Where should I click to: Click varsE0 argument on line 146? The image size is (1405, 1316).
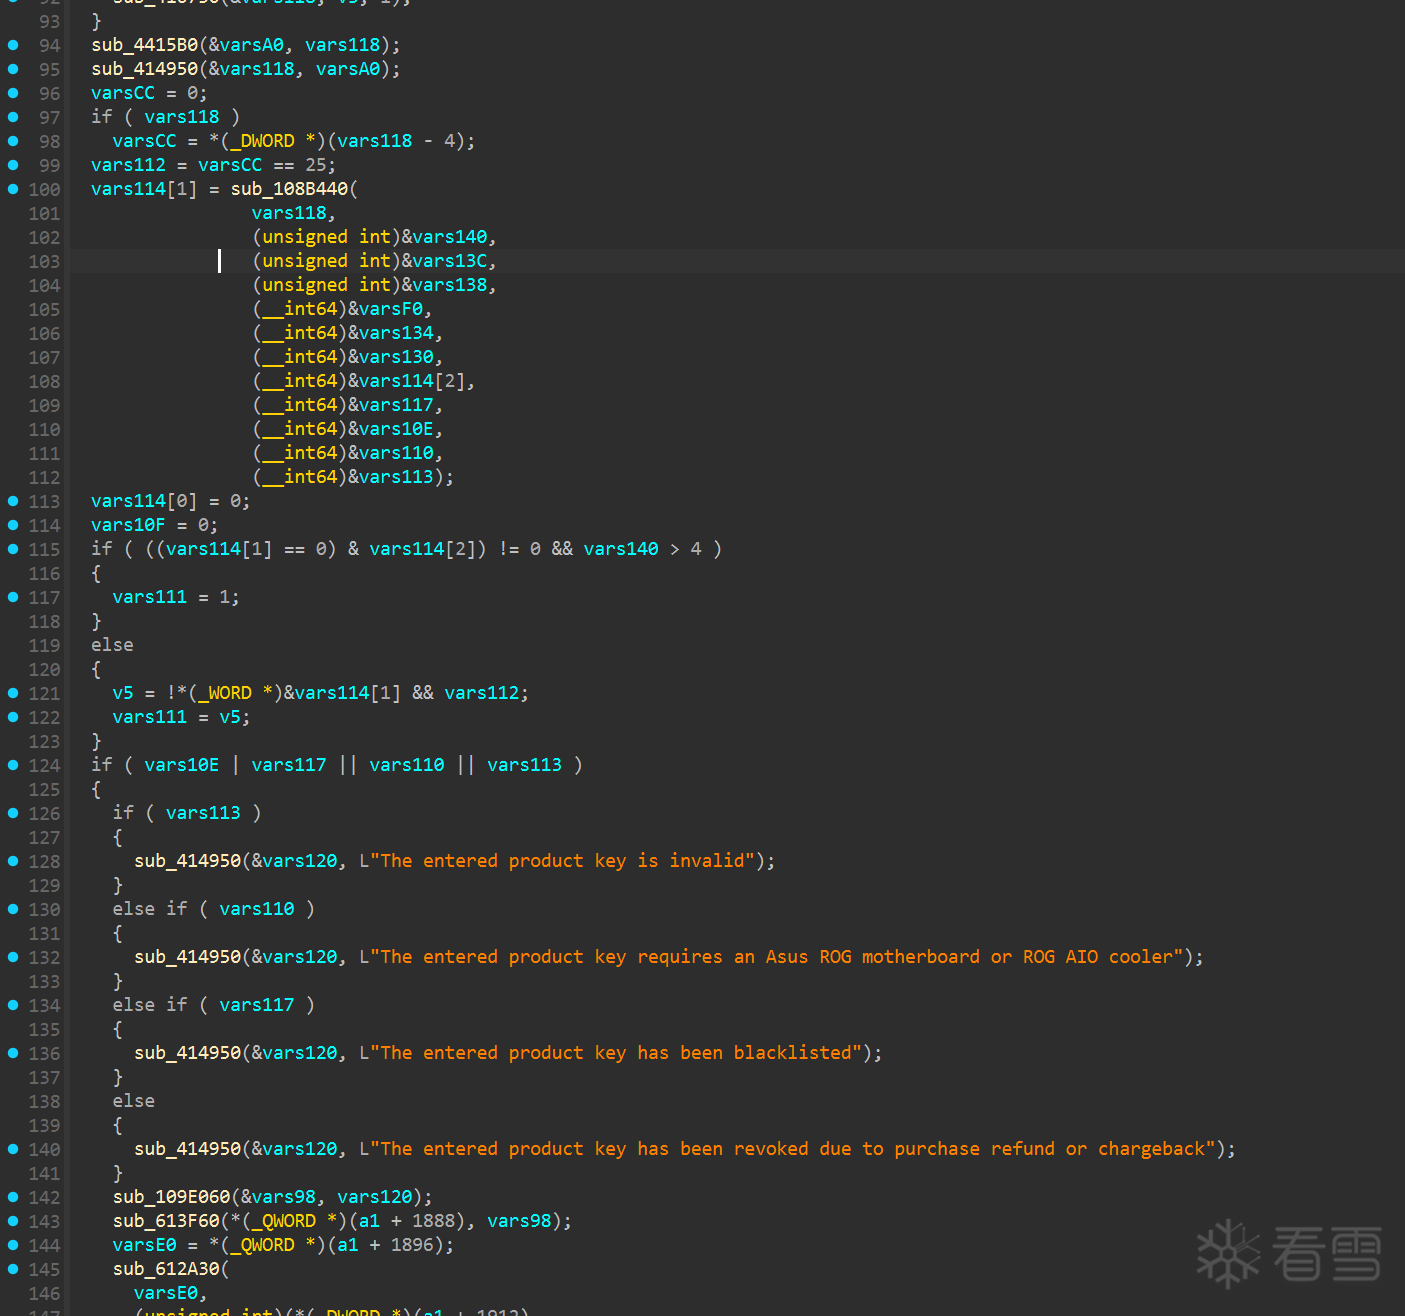[166, 1293]
